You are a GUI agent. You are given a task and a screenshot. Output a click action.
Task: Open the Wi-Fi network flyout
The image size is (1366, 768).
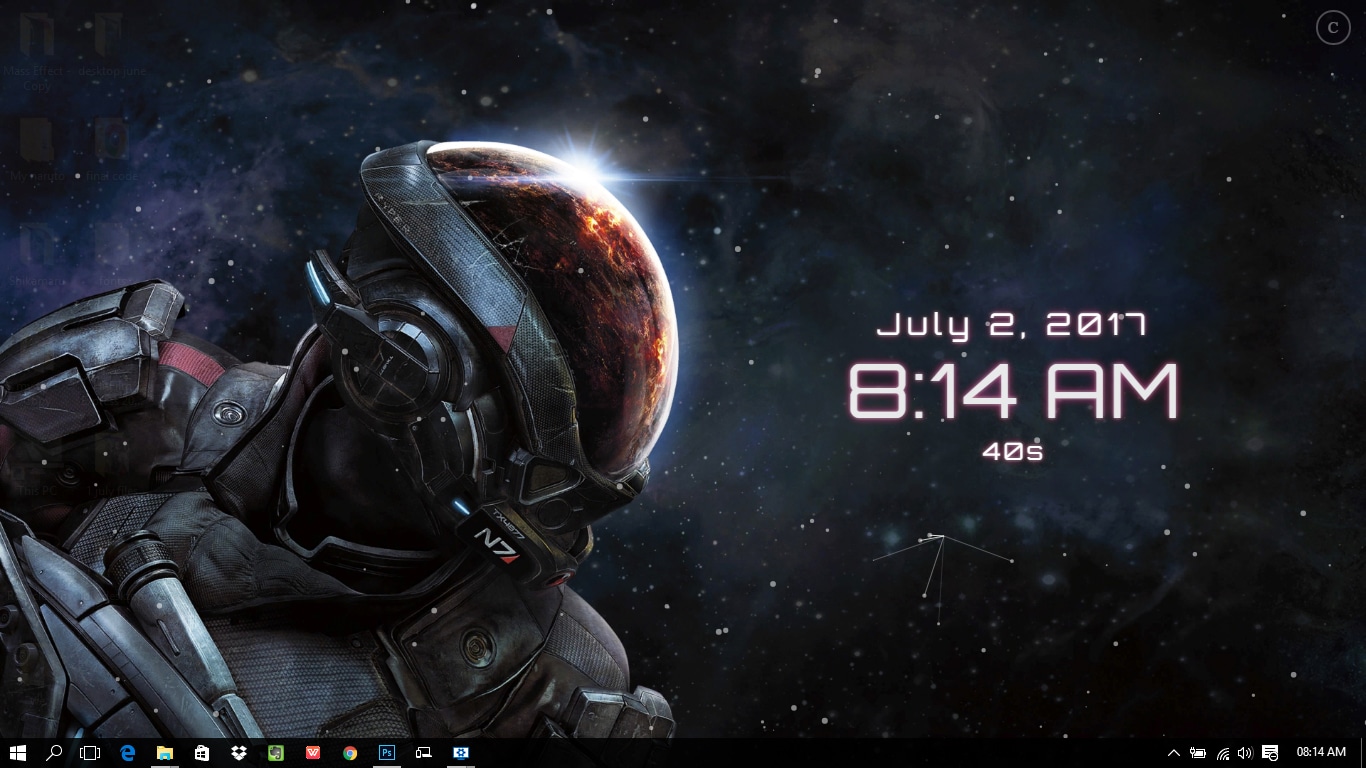pyautogui.click(x=1222, y=753)
